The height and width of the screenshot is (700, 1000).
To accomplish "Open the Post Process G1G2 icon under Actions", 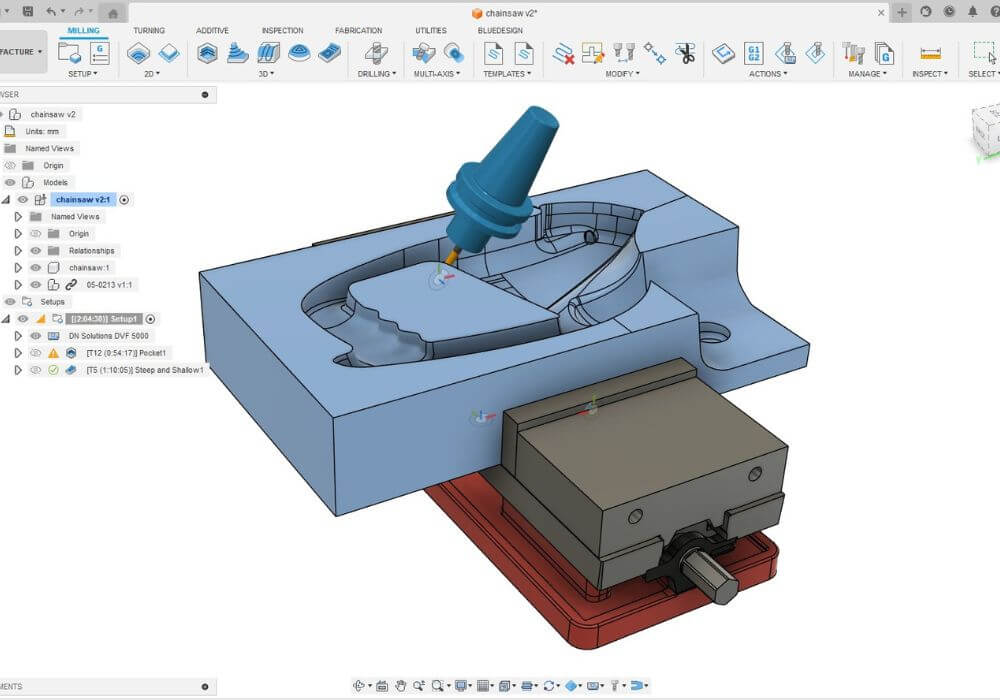I will pyautogui.click(x=753, y=53).
